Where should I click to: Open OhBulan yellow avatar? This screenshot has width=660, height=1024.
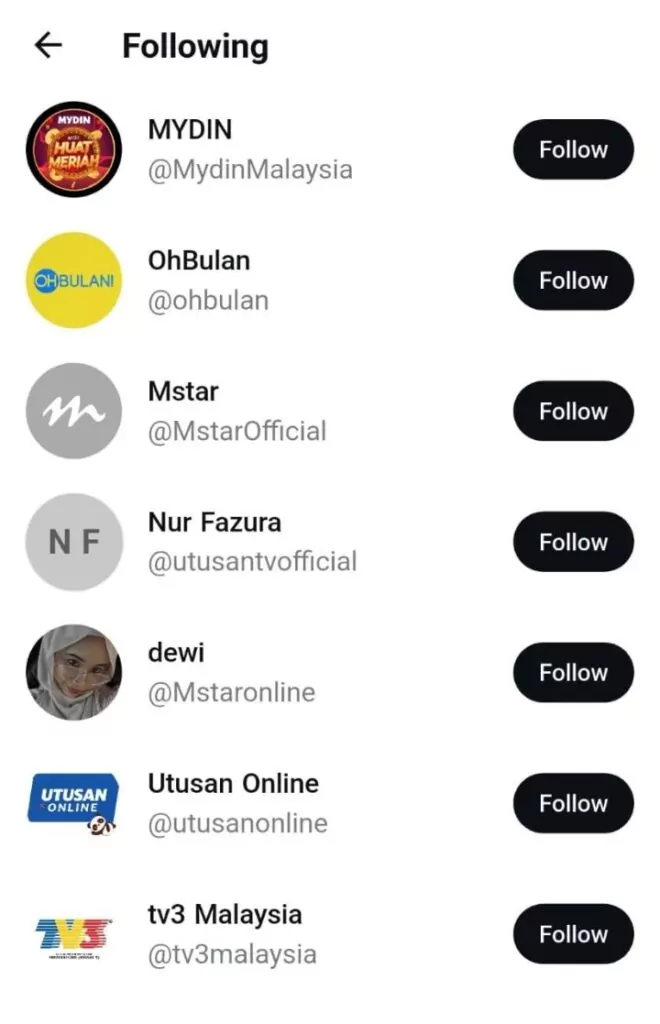point(73,280)
